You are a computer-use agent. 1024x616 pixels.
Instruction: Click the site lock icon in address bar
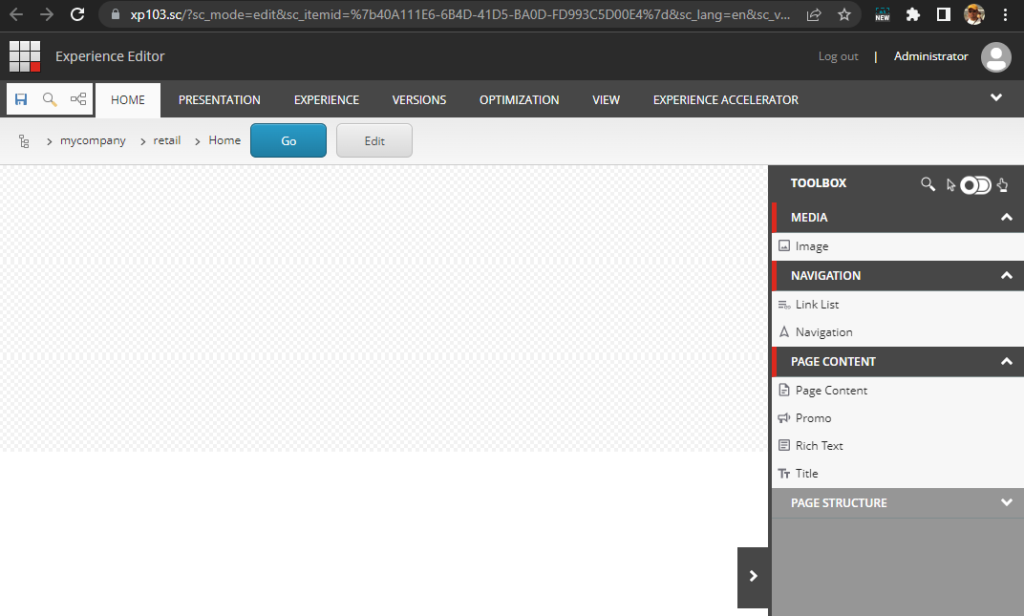click(116, 14)
